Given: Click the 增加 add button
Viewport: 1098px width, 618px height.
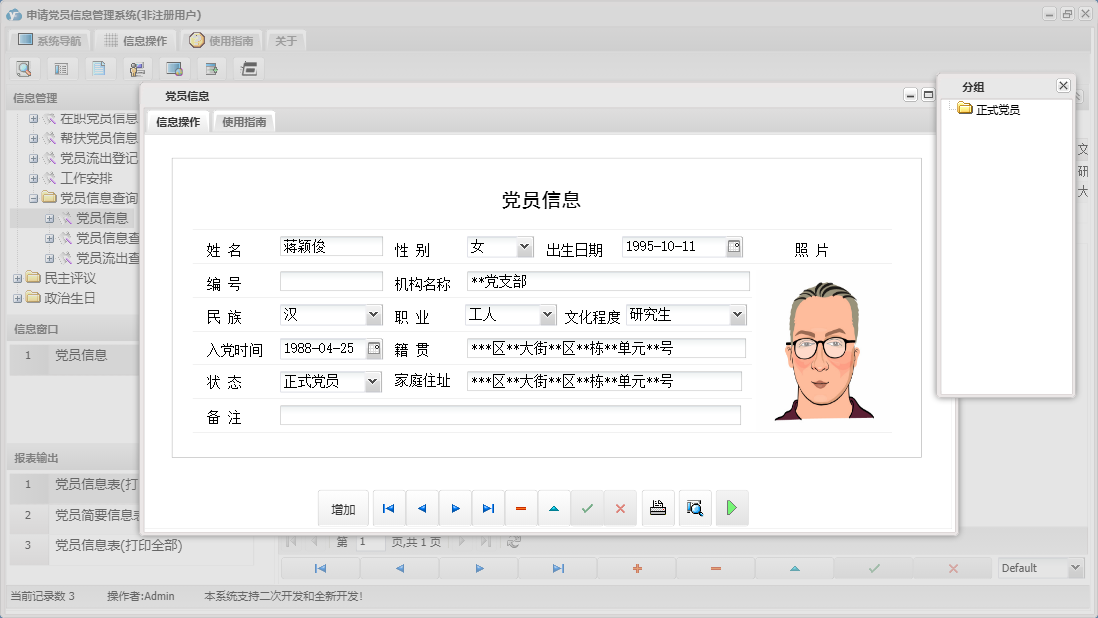Looking at the screenshot, I should click(343, 508).
